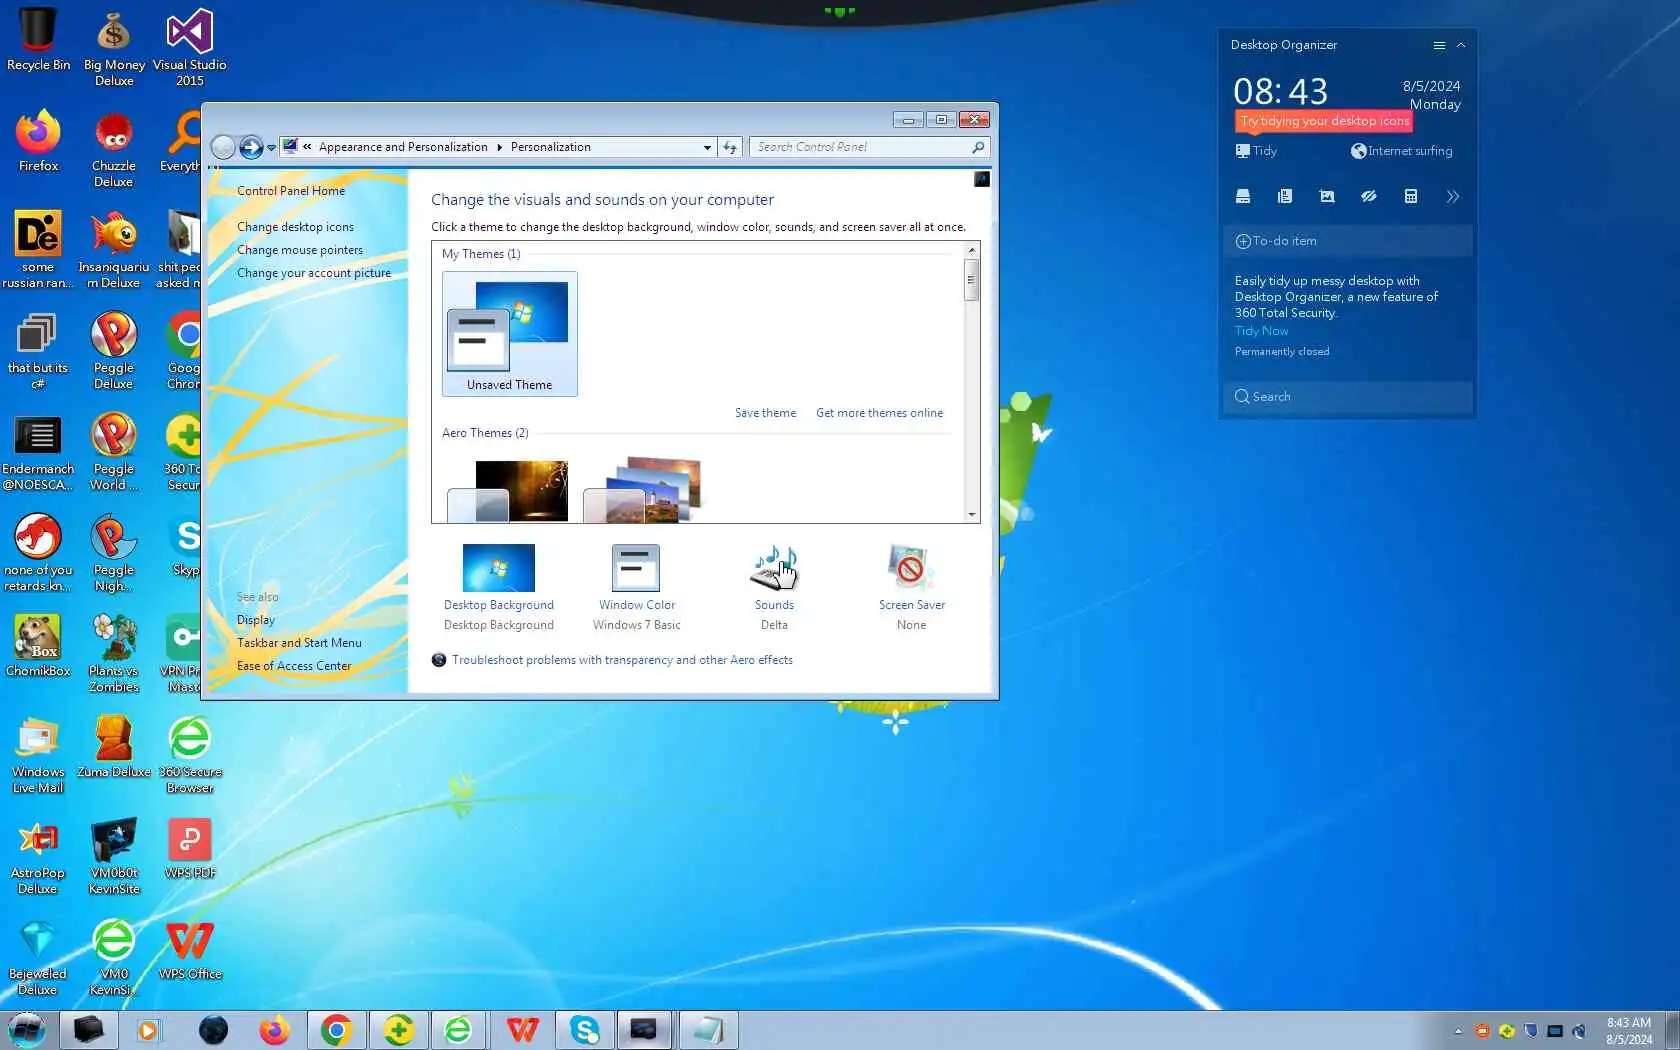Open Skype from the taskbar

[585, 1030]
